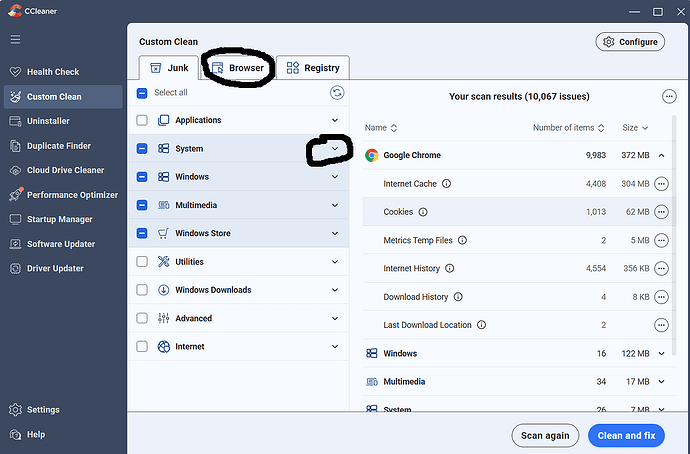Check the Windows Downloads checkbox
Image resolution: width=690 pixels, height=454 pixels.
pos(142,290)
